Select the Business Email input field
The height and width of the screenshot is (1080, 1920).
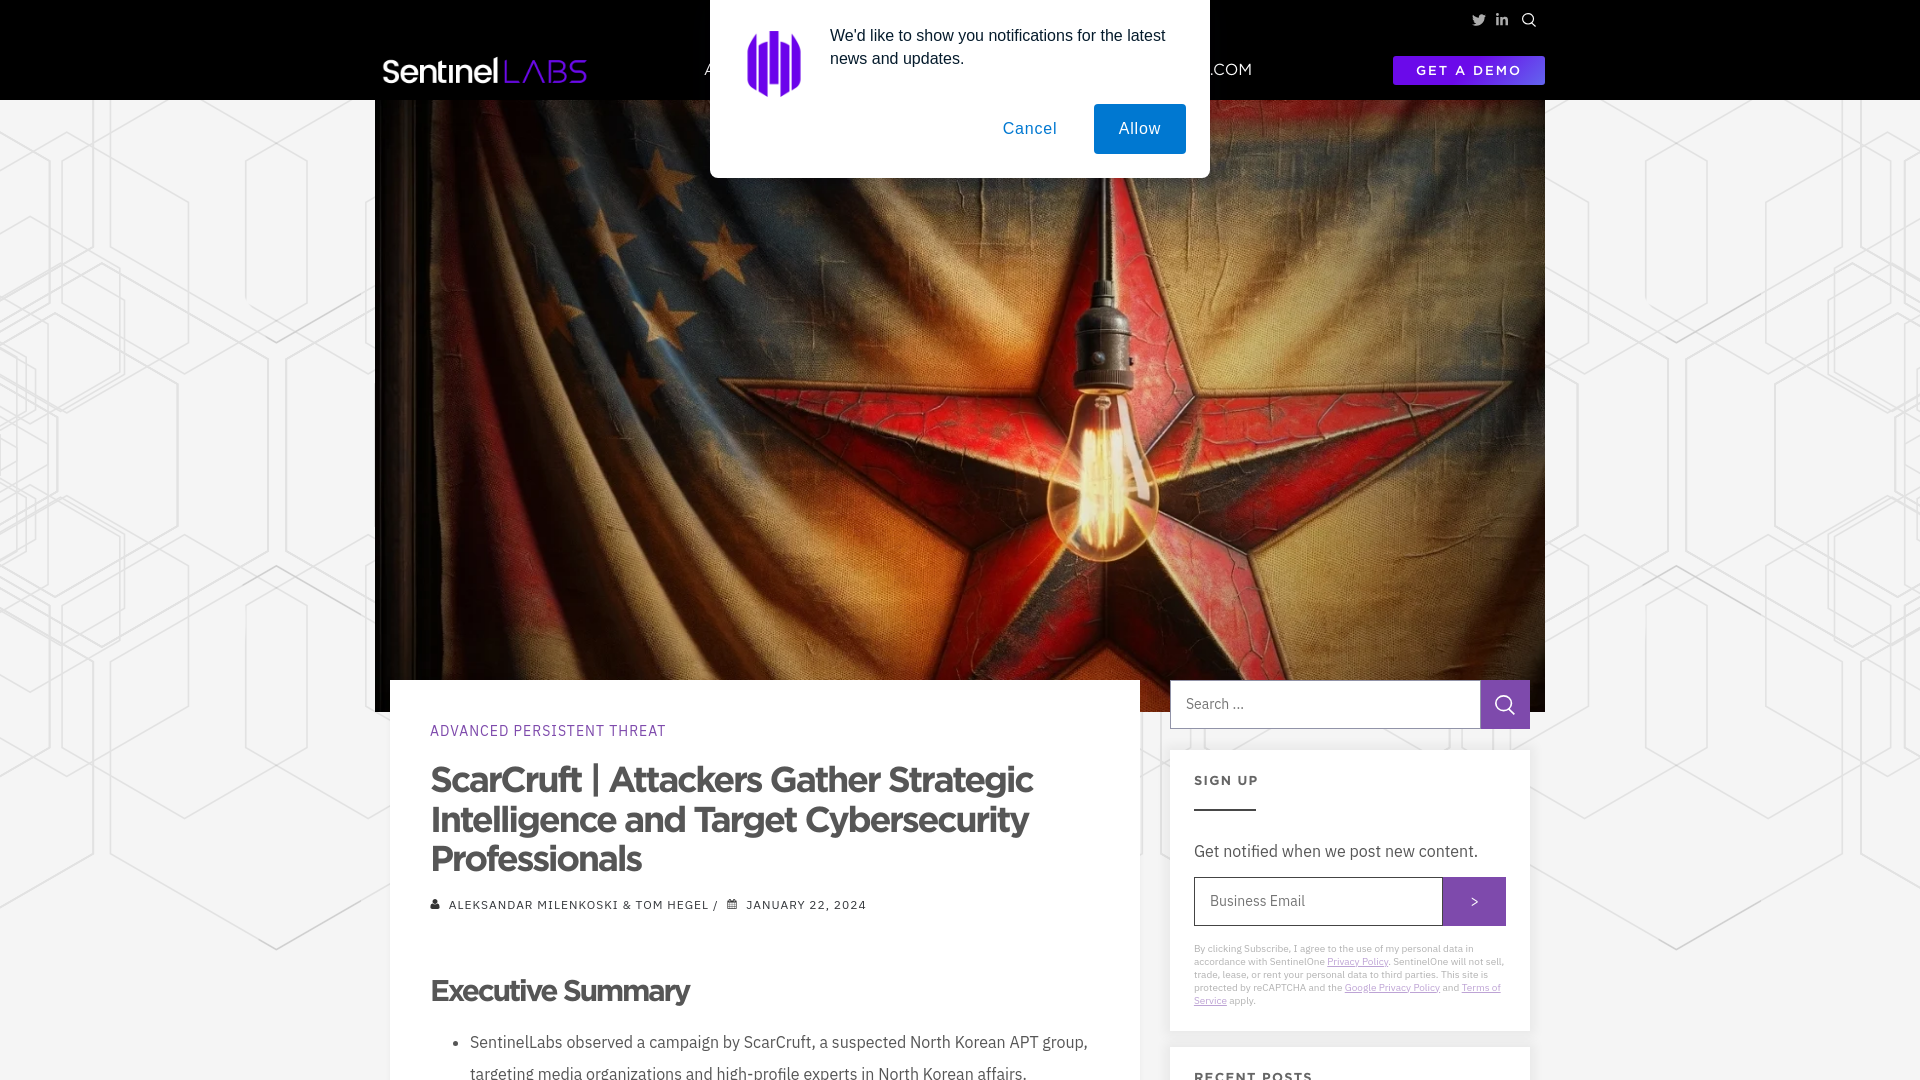tap(1317, 901)
